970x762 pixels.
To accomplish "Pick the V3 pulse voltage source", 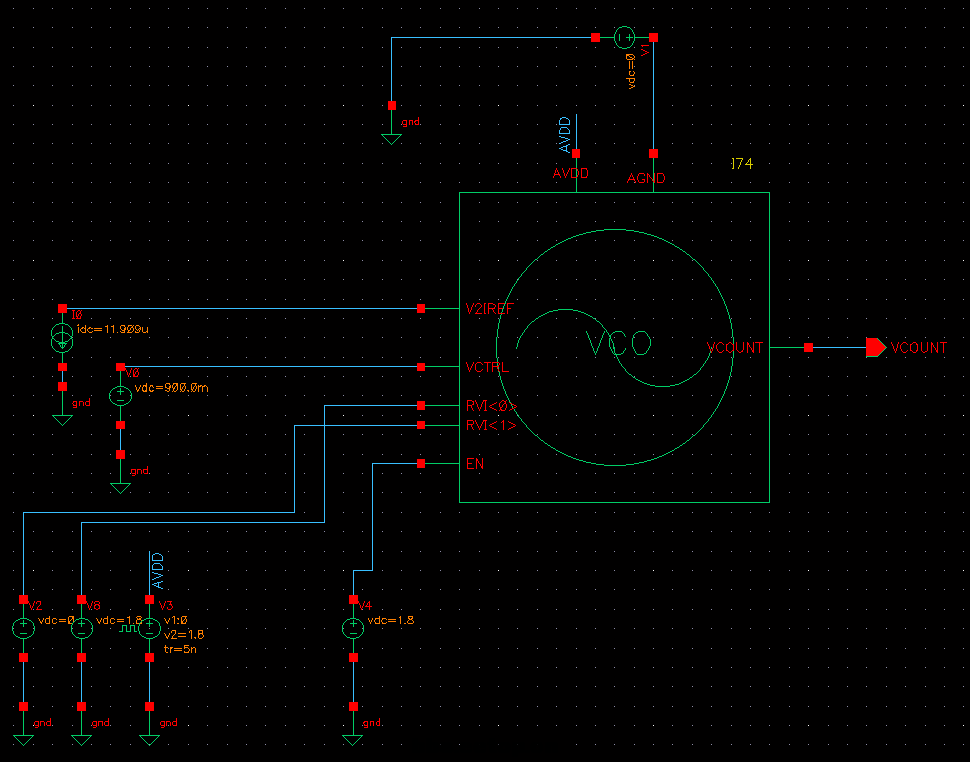I will (x=149, y=628).
